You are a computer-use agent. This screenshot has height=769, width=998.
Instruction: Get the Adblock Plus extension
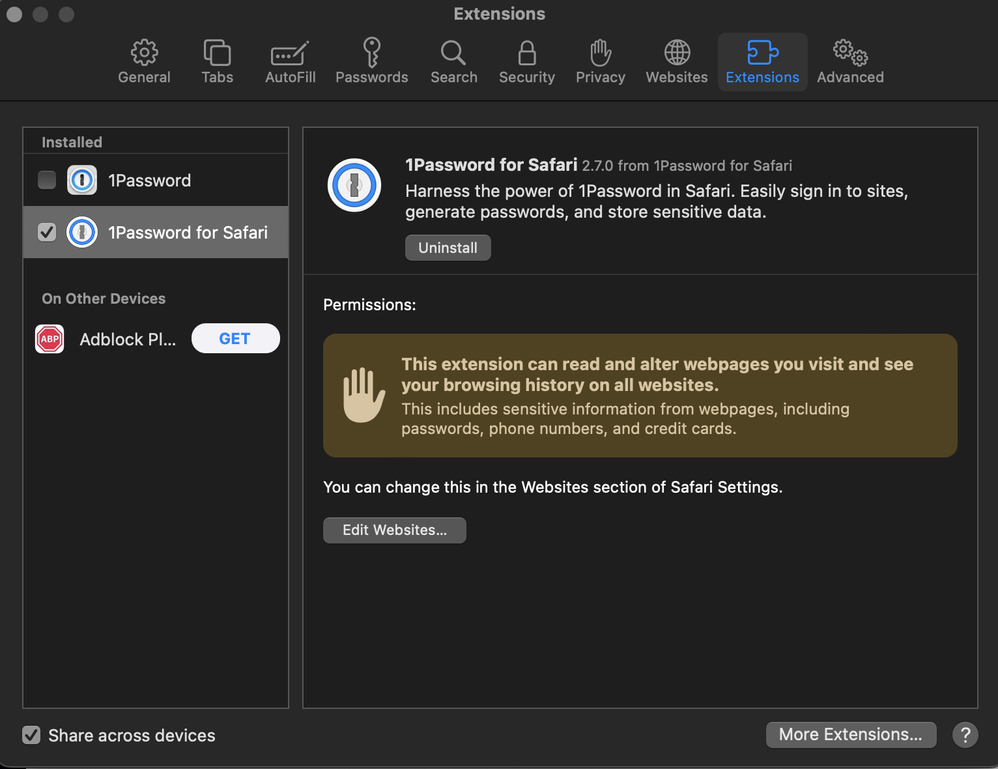tap(235, 339)
